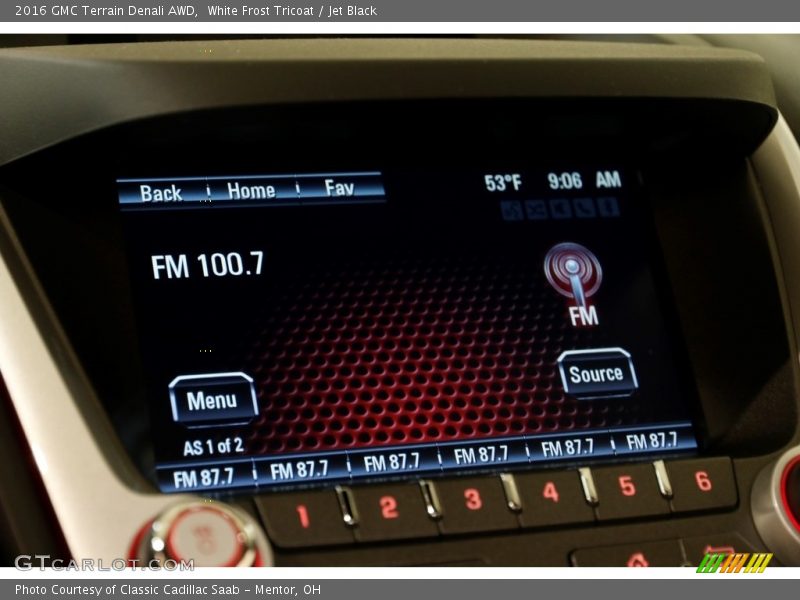Screen dimensions: 800x600
Task: Tap the 53°F temperature readout
Action: (503, 182)
